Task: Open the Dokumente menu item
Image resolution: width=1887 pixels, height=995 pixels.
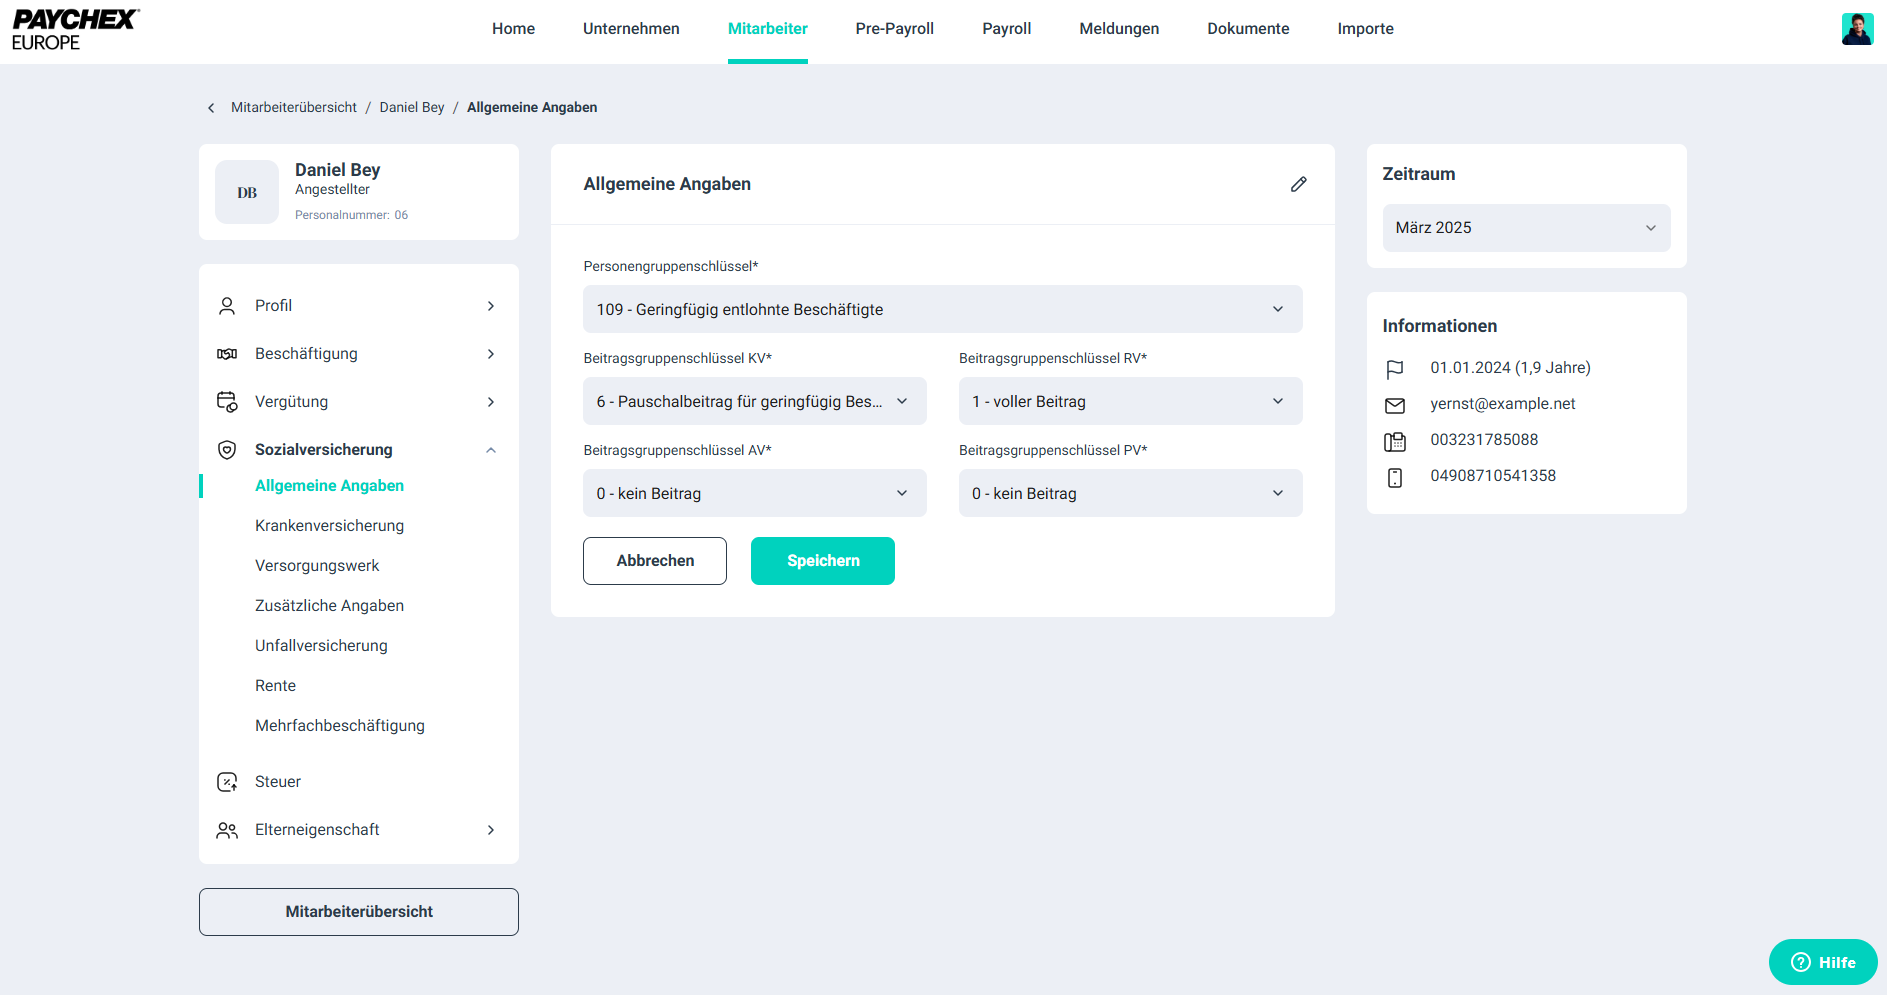Action: tap(1247, 29)
